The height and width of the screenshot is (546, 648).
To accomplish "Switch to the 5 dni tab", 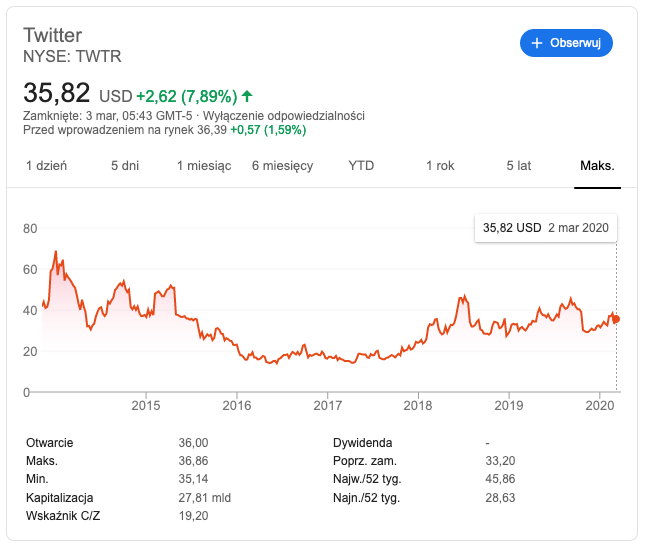I will 125,166.
